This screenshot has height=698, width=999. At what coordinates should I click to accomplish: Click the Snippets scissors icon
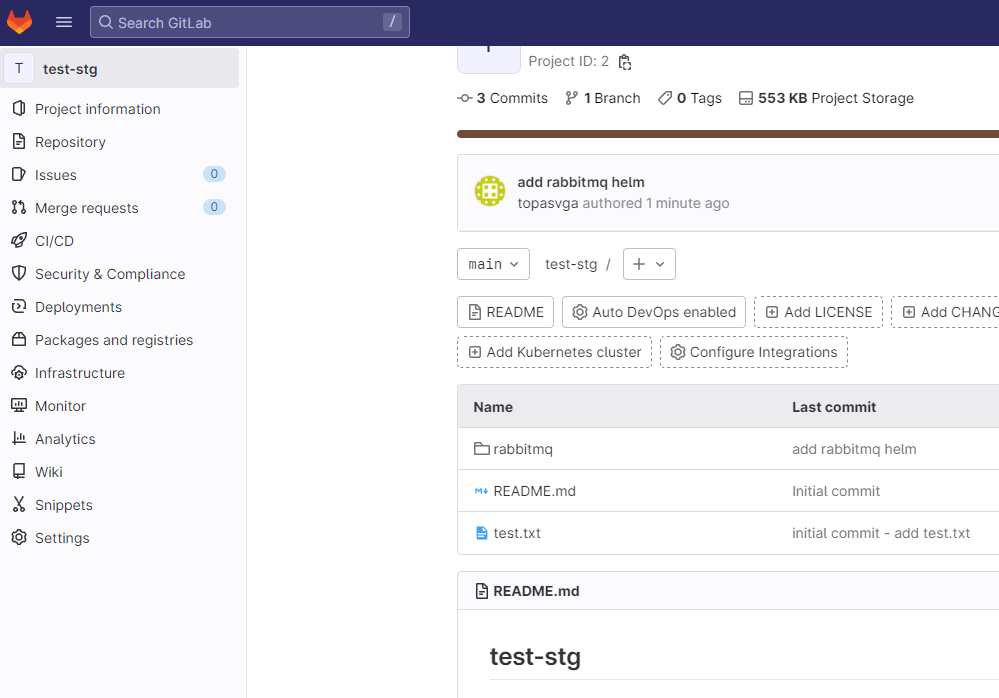(19, 504)
